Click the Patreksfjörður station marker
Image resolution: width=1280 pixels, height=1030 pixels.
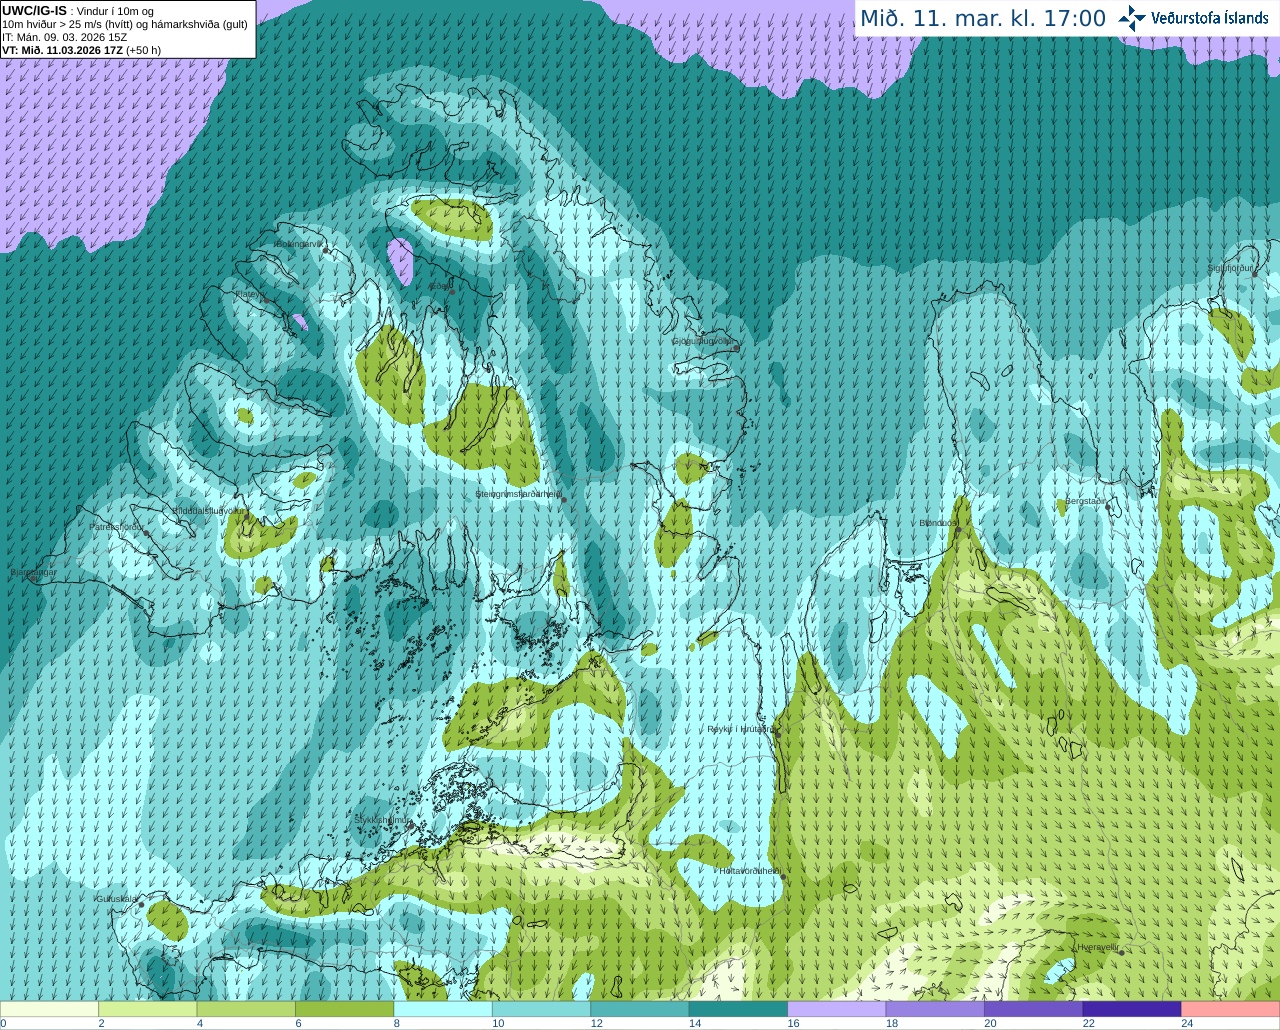pos(147,533)
